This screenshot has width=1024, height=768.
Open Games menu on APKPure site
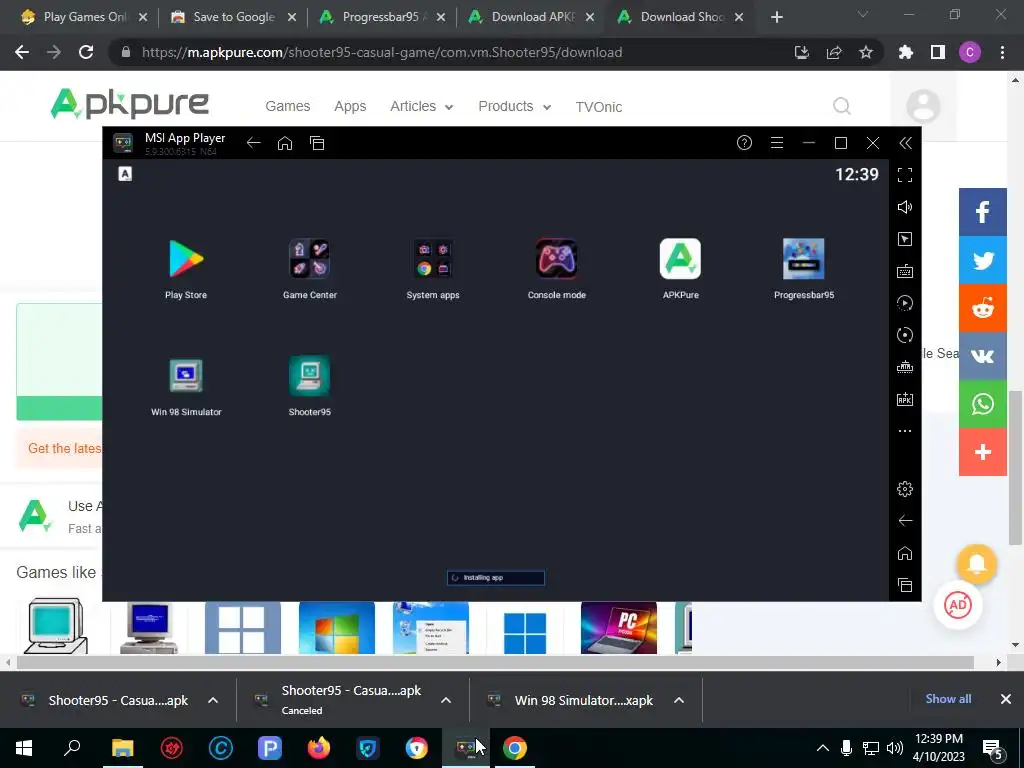click(287, 106)
